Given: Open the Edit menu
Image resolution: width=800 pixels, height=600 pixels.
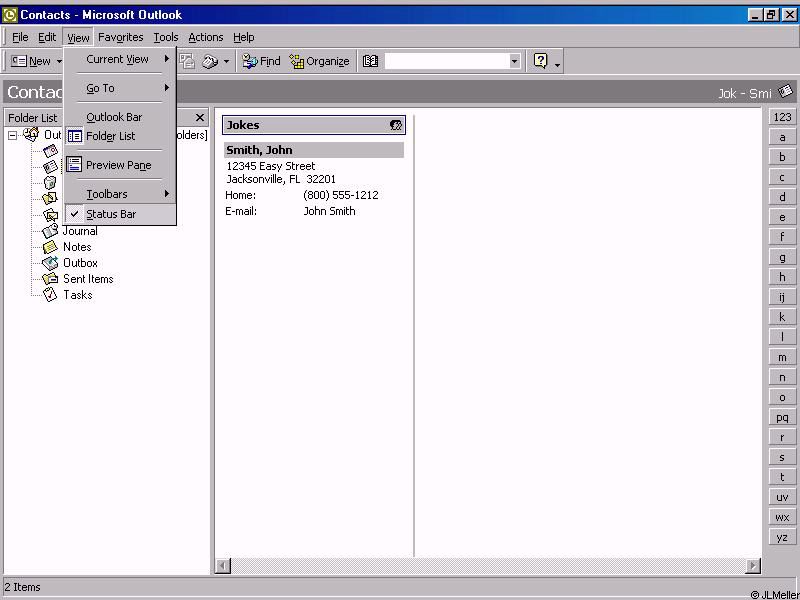Looking at the screenshot, I should pyautogui.click(x=47, y=37).
